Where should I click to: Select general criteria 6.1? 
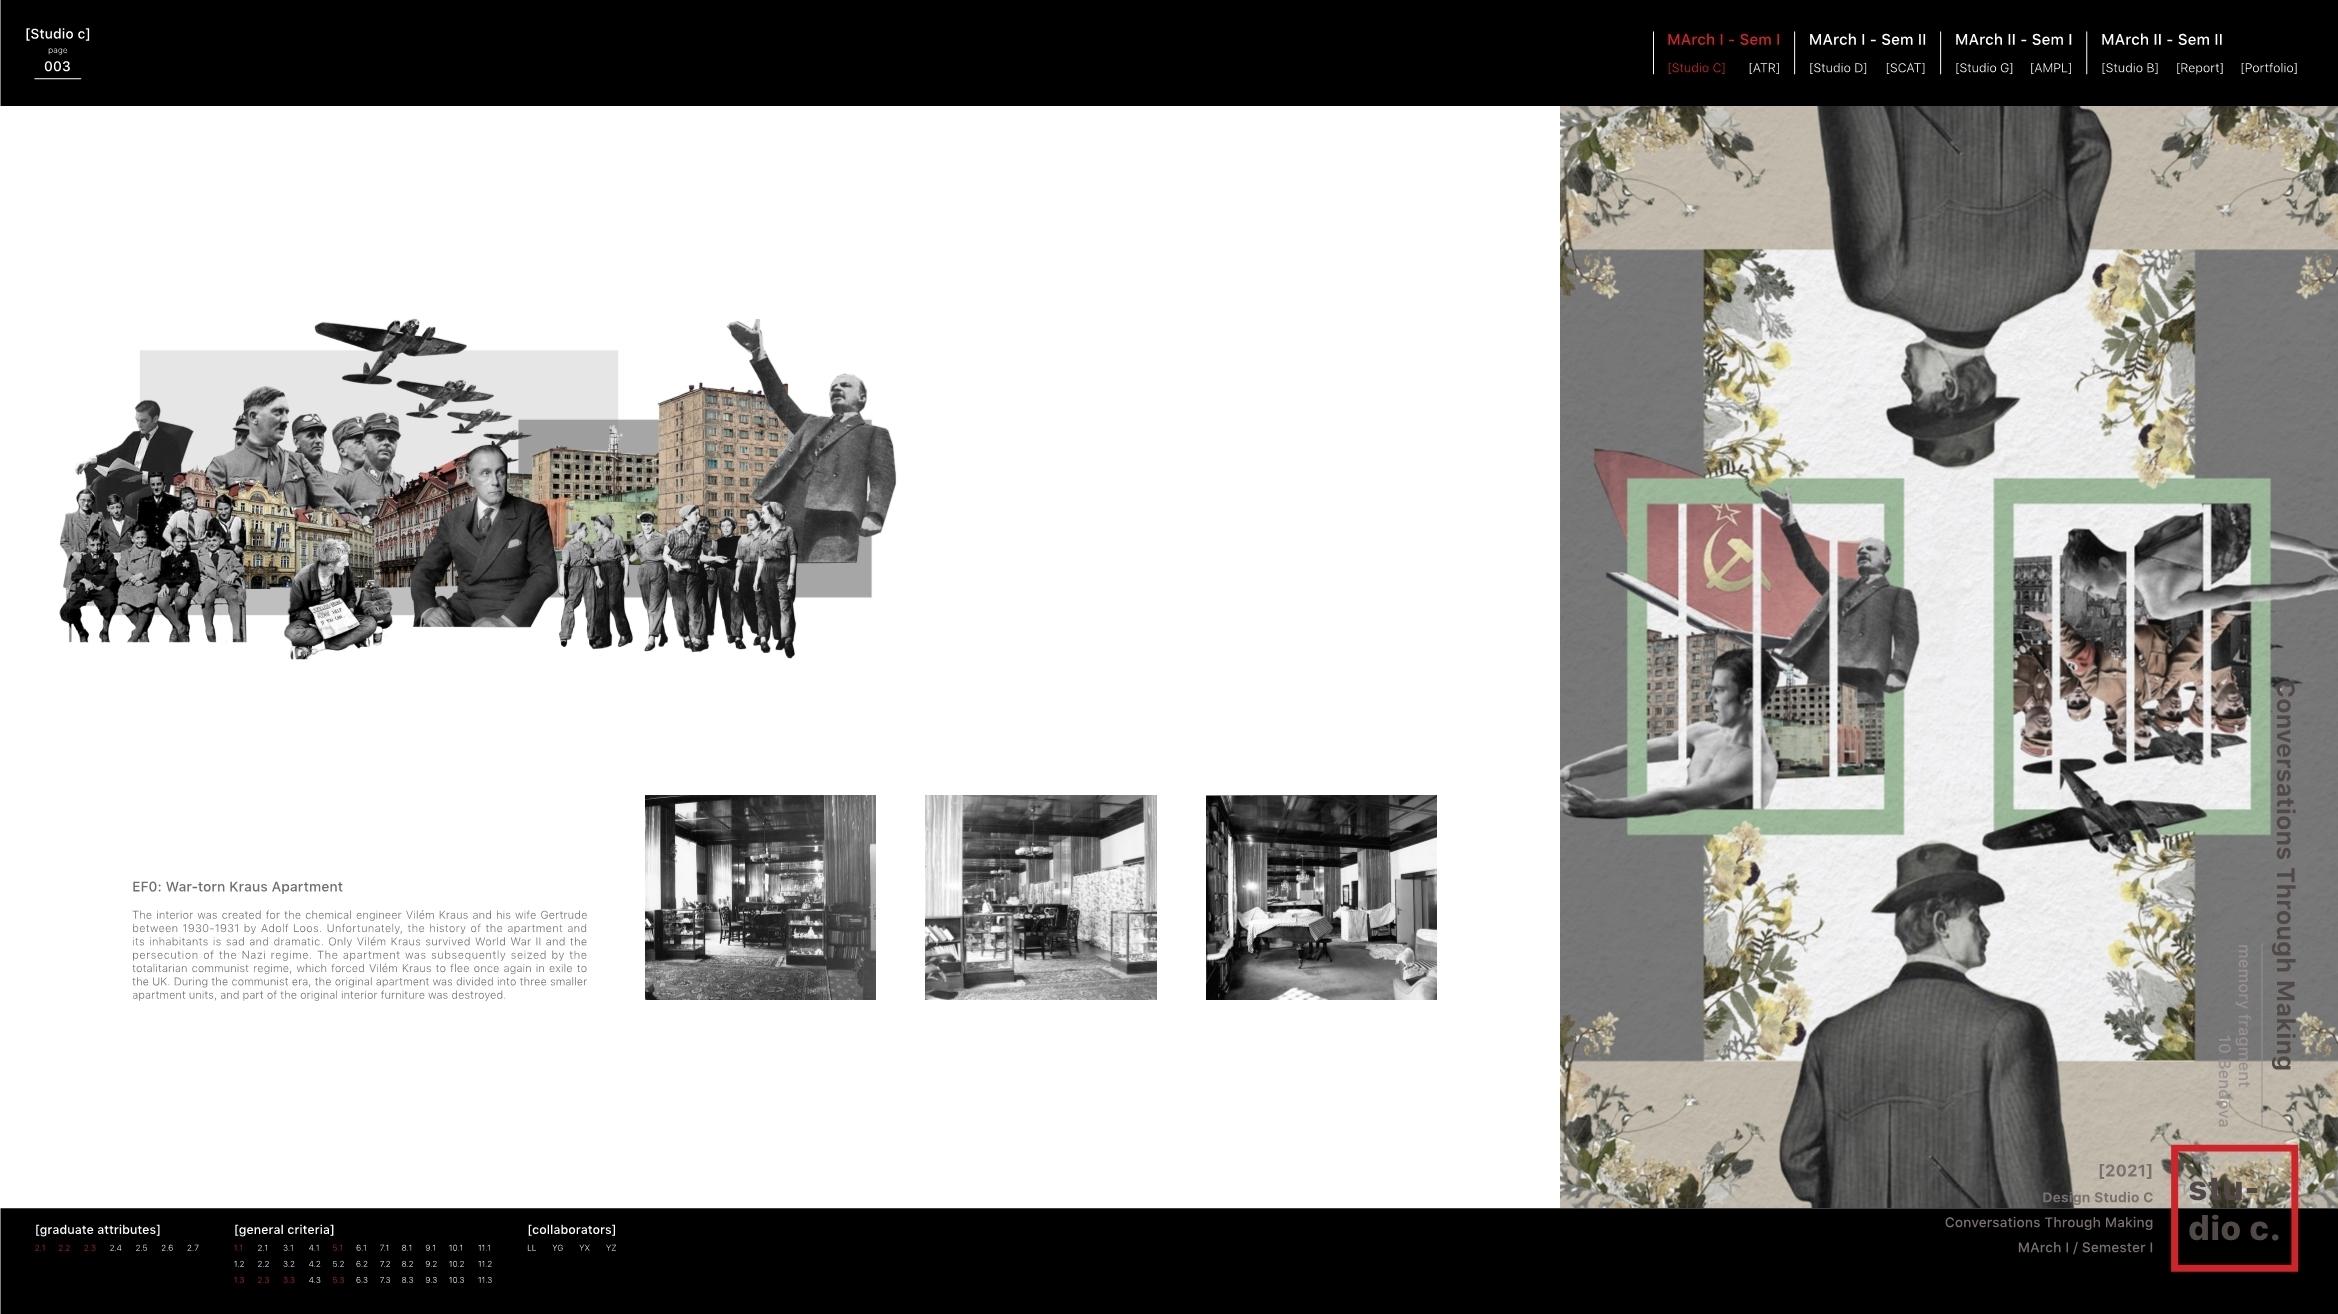click(361, 1248)
